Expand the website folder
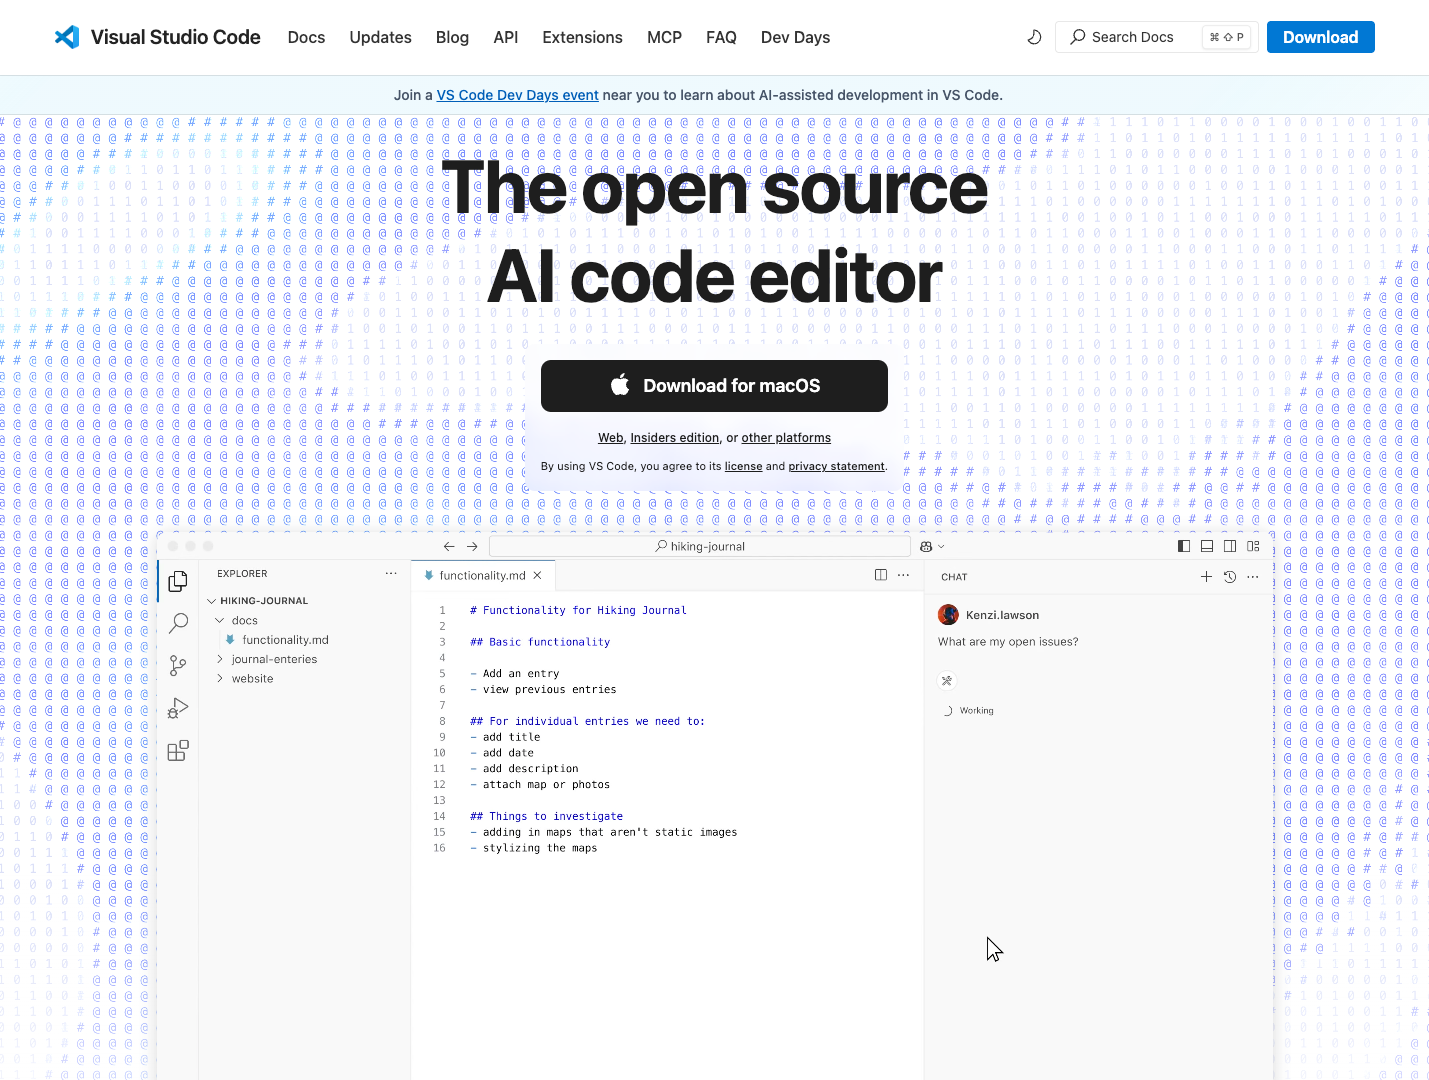Image resolution: width=1429 pixels, height=1080 pixels. [x=252, y=678]
